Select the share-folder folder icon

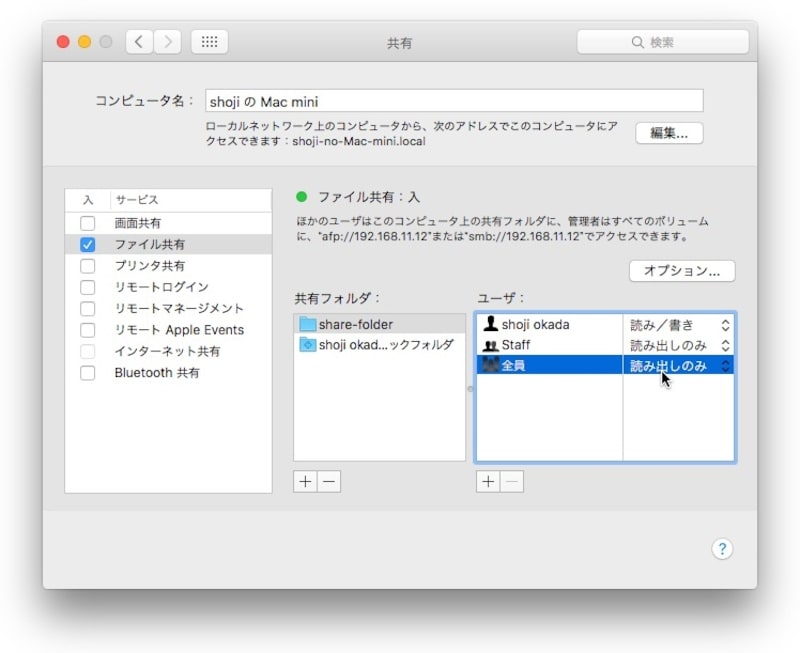(x=307, y=324)
